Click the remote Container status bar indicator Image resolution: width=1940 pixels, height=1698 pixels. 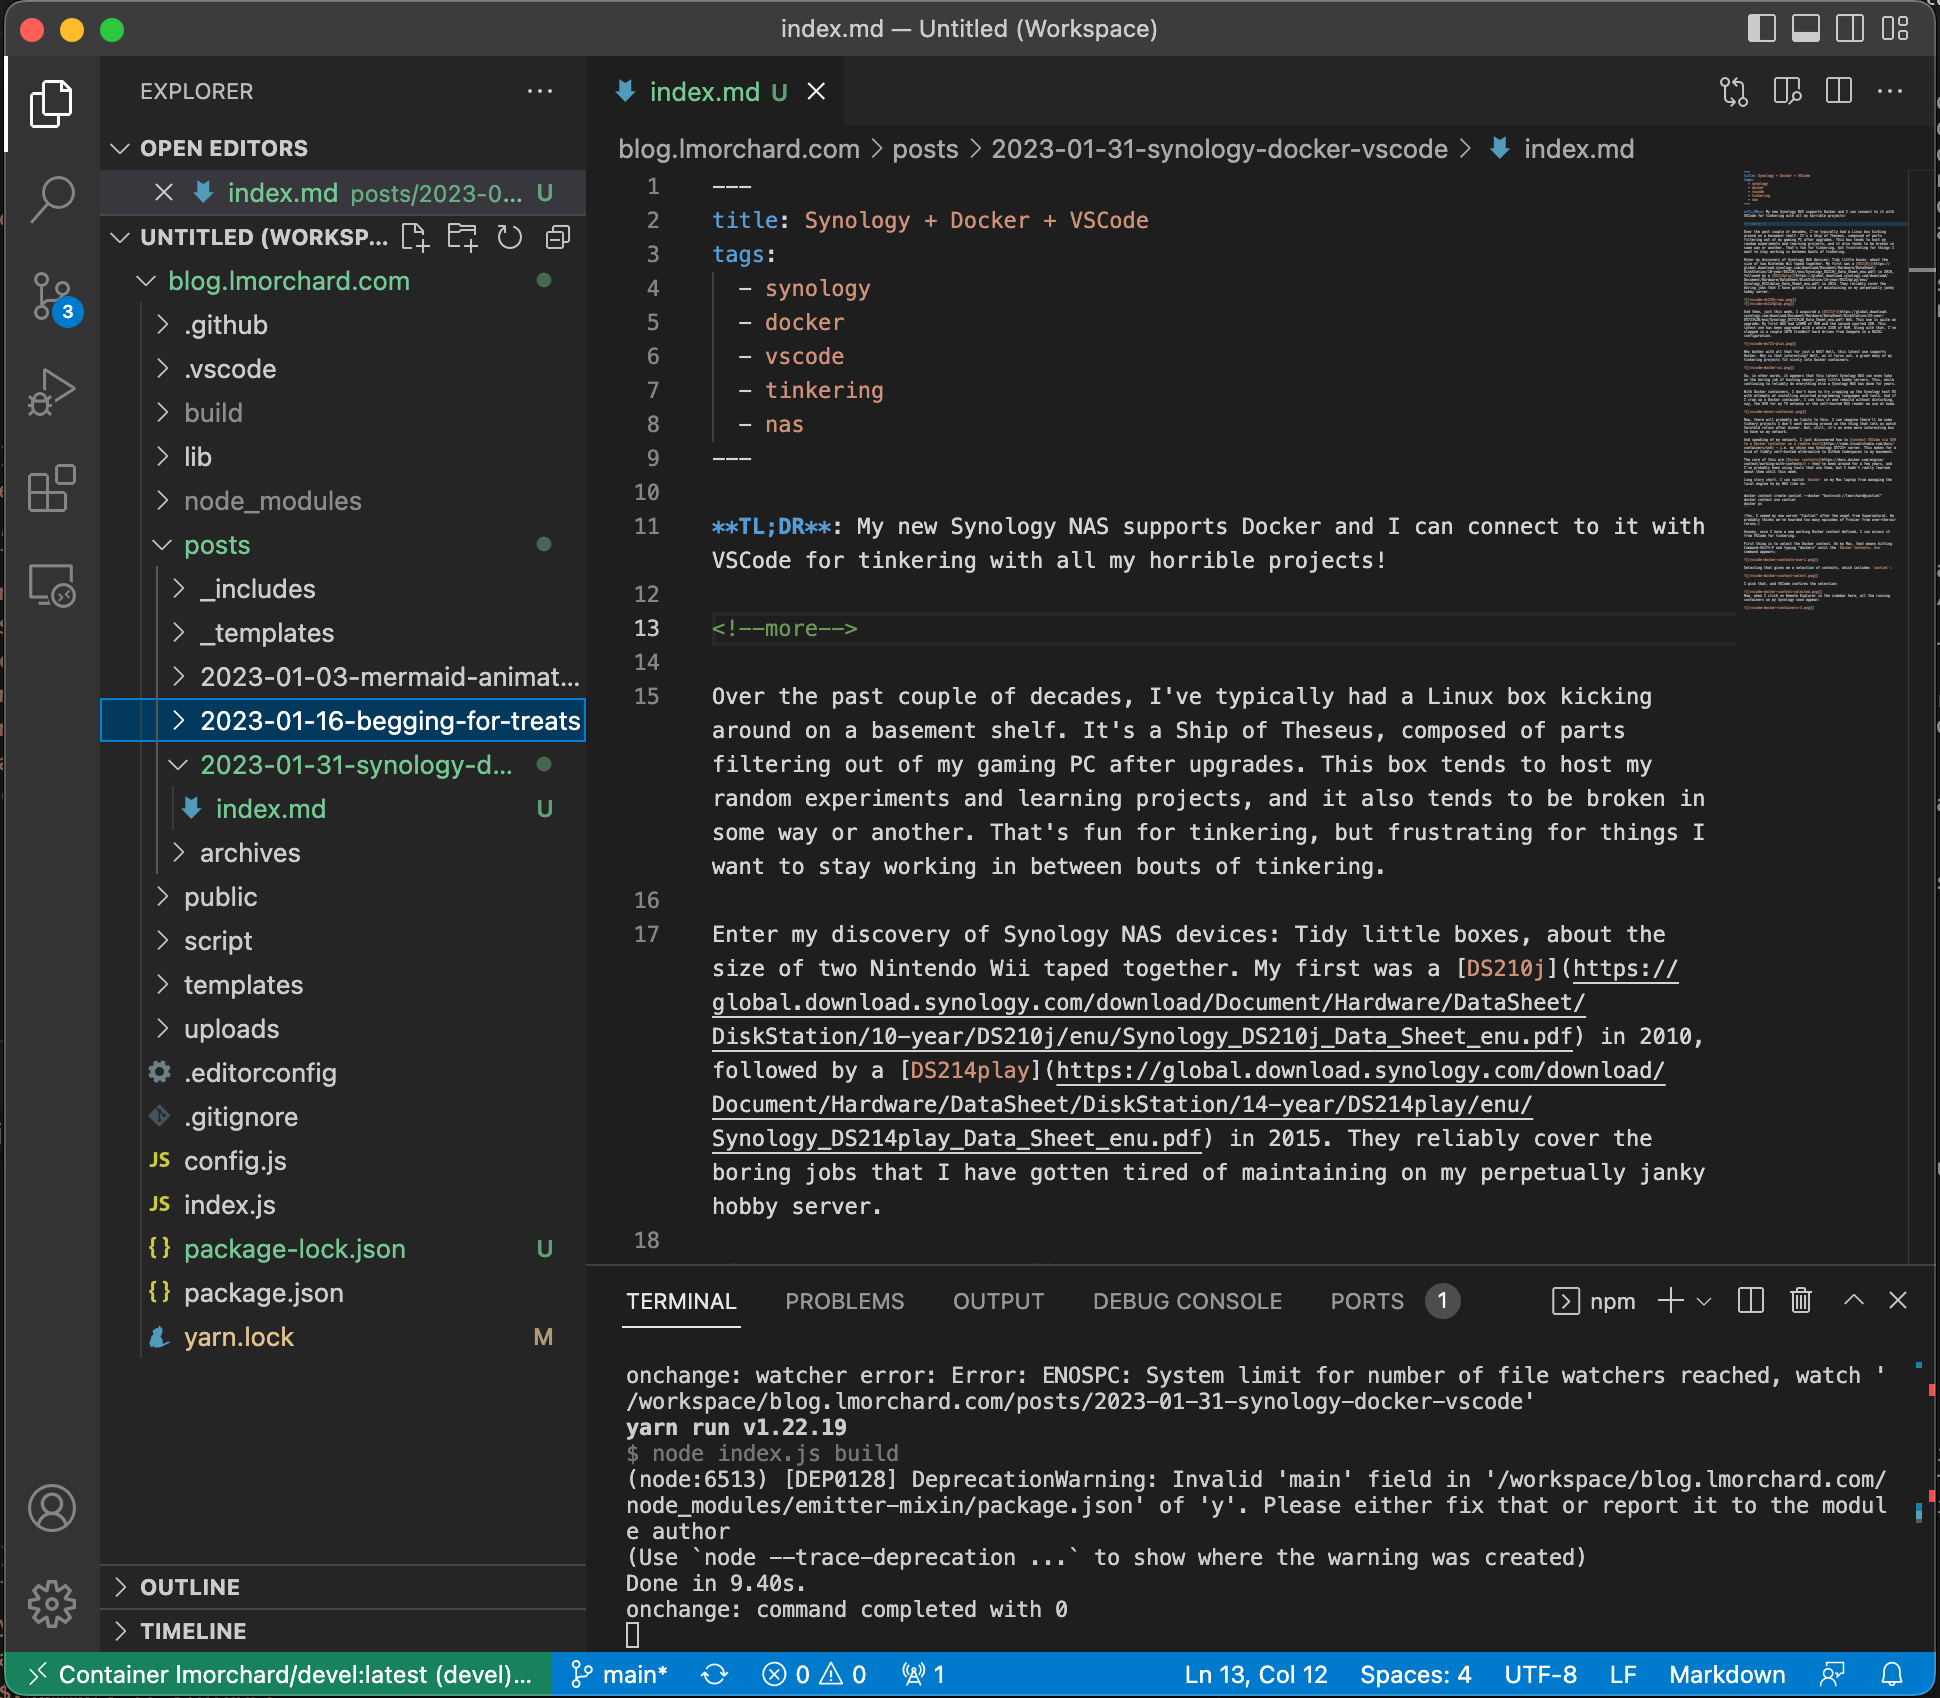coord(278,1675)
